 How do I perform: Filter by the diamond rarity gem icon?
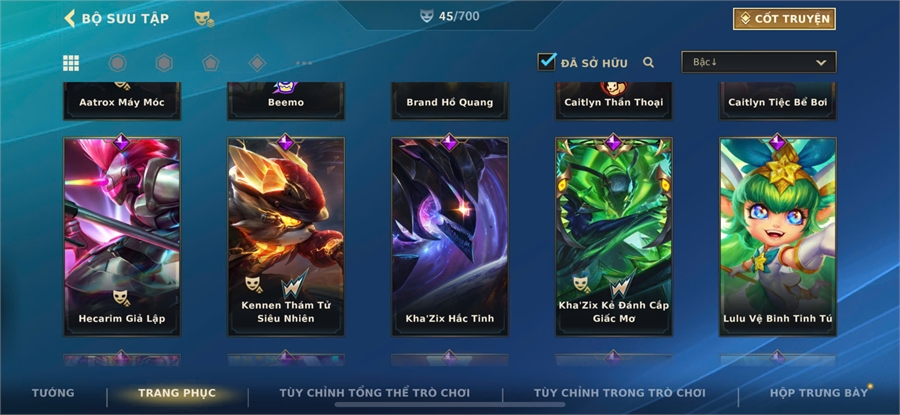(x=257, y=63)
